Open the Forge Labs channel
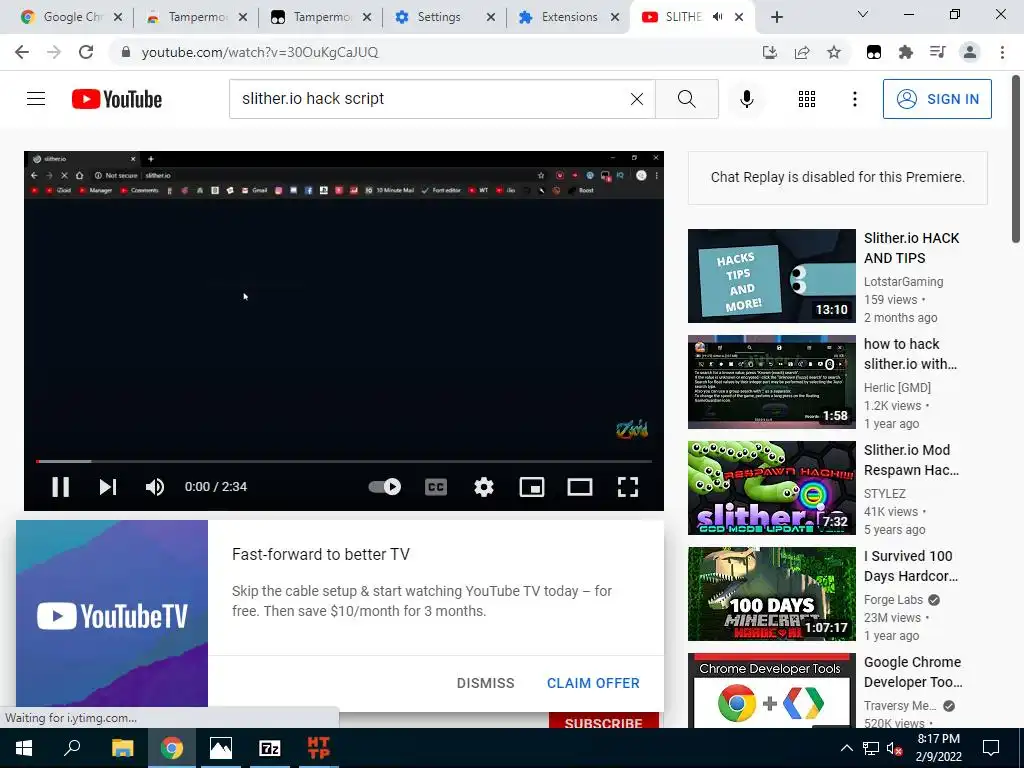 [x=893, y=600]
